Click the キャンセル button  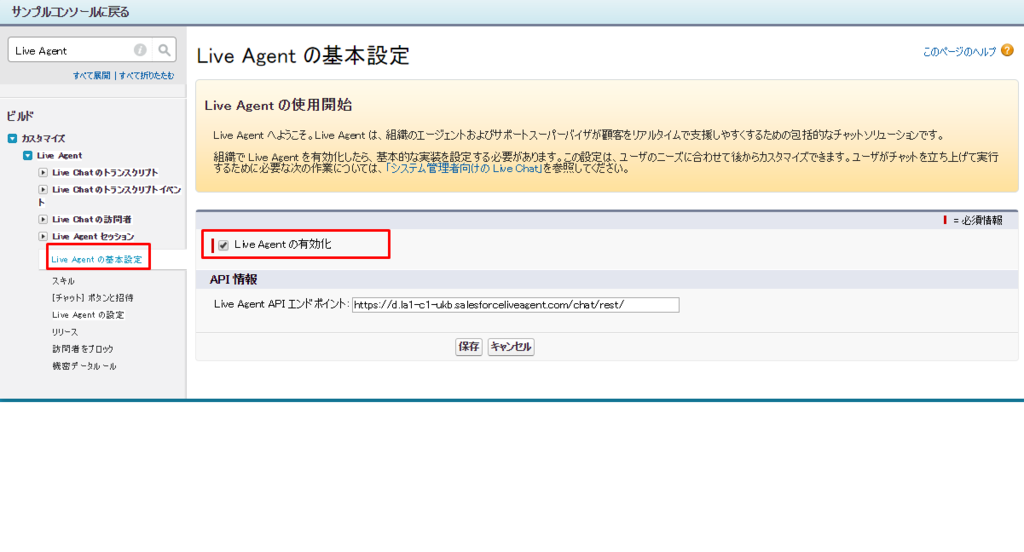511,346
